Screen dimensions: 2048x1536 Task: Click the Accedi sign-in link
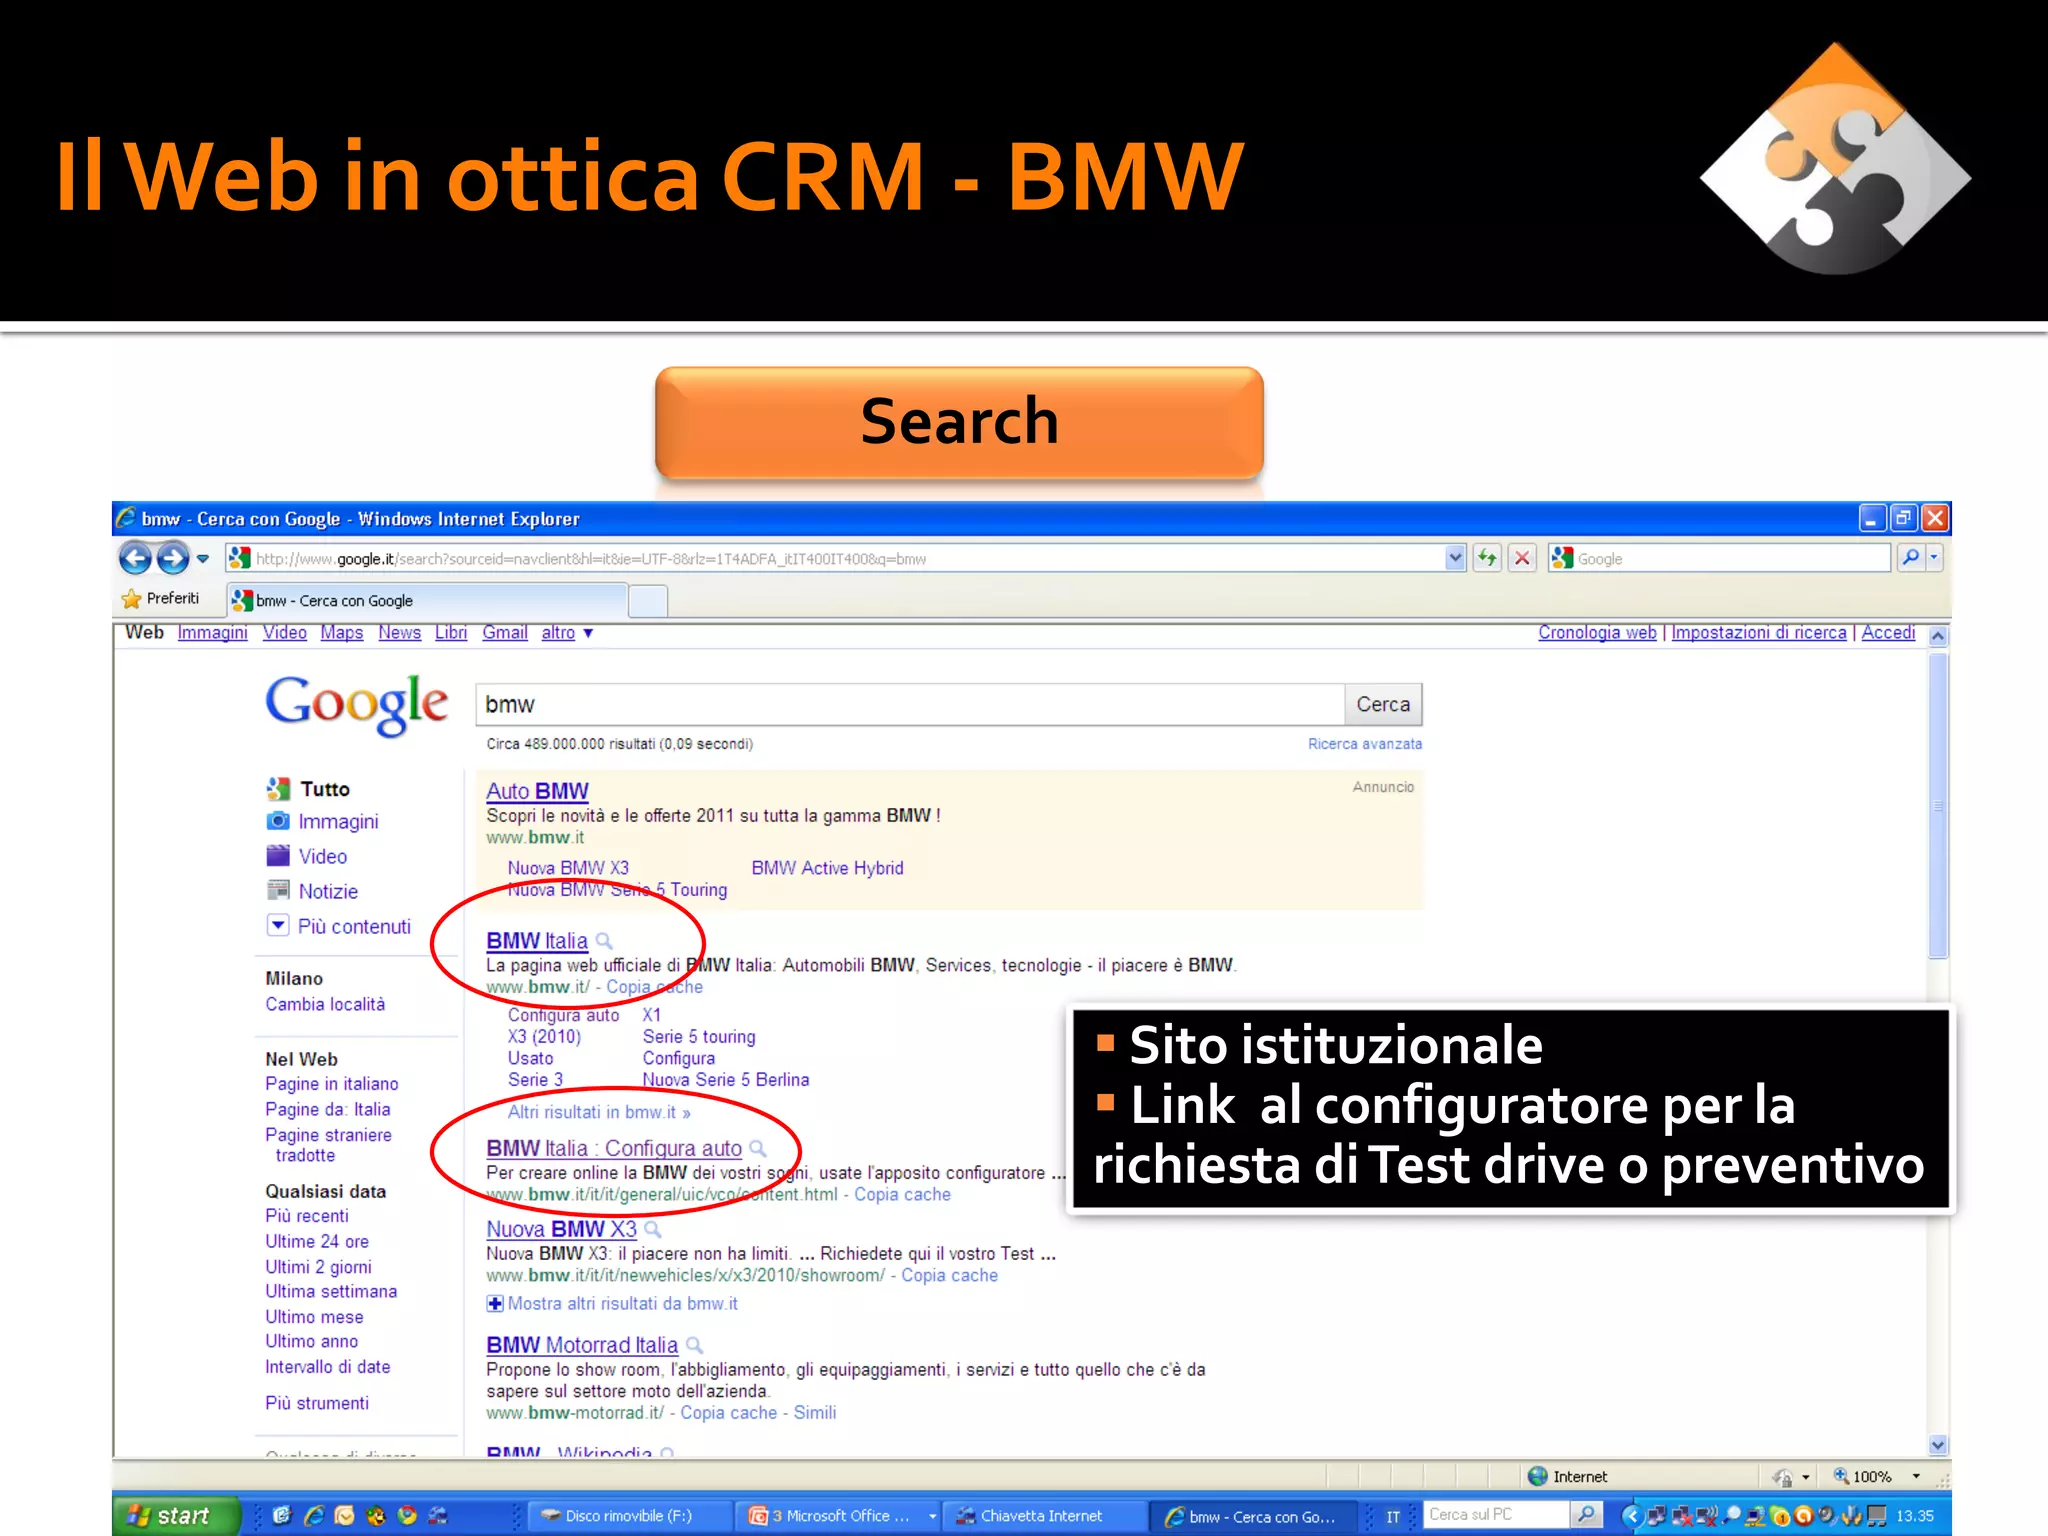(x=1888, y=633)
